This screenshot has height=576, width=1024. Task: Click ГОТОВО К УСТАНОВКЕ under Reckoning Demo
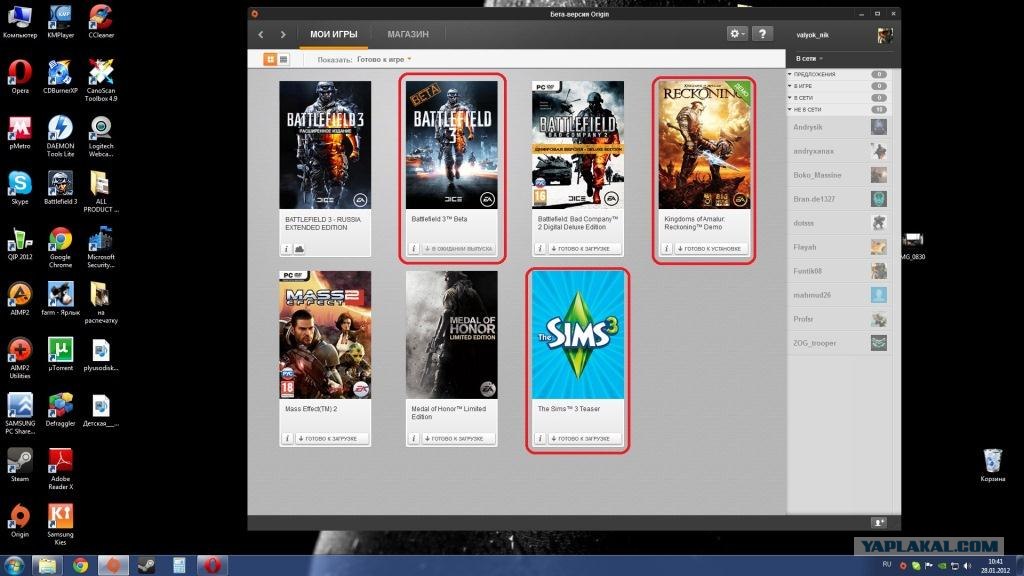coord(711,249)
